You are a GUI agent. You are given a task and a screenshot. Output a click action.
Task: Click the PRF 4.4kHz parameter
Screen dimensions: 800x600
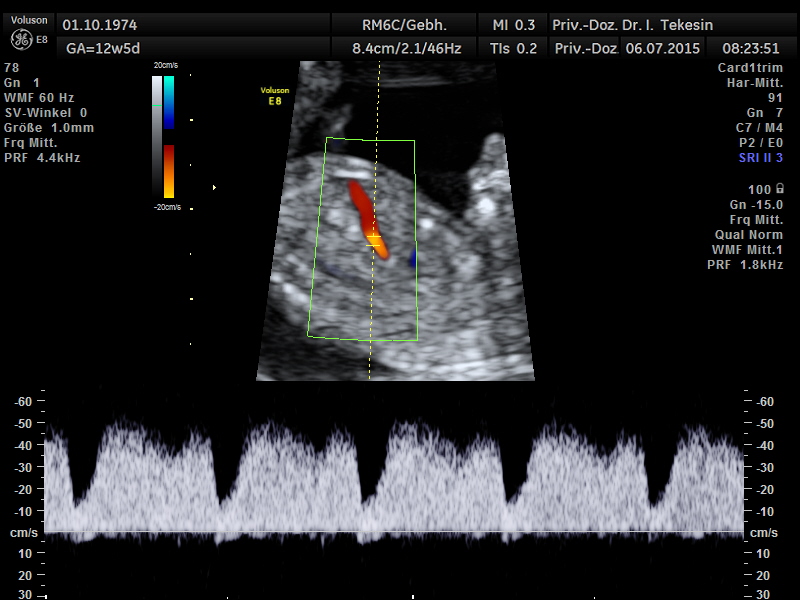tap(42, 158)
